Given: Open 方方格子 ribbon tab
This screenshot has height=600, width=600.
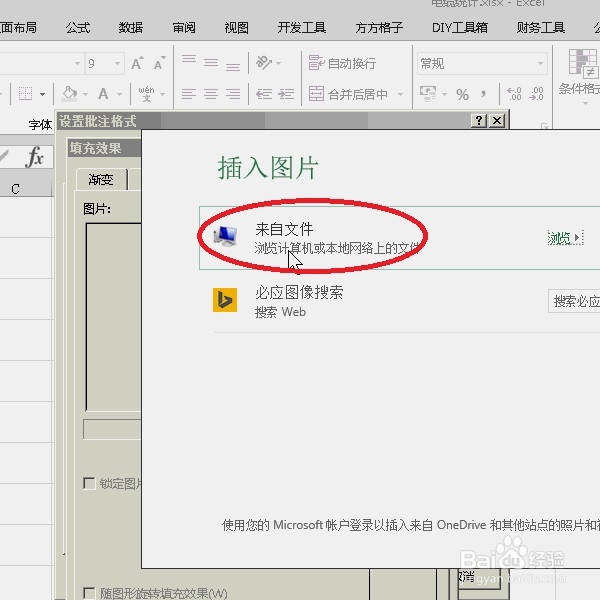Looking at the screenshot, I should click(x=379, y=28).
